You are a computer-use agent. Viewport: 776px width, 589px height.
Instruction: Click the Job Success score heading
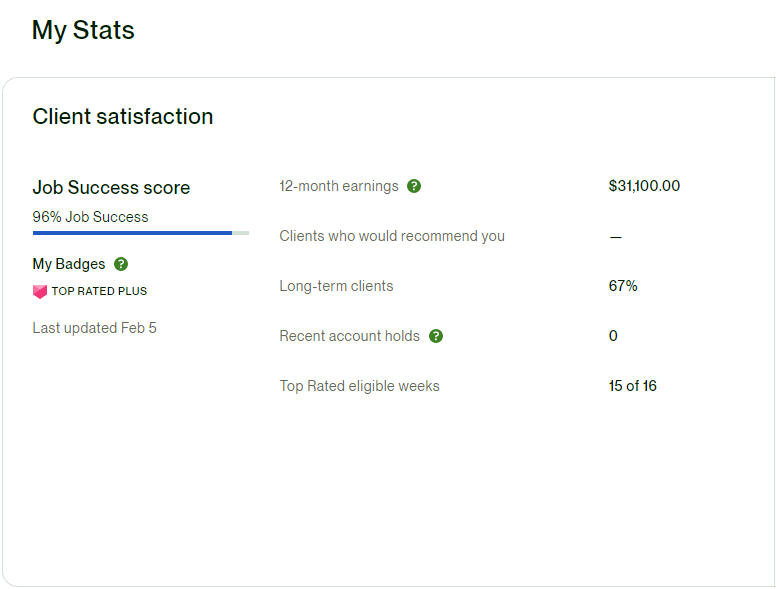click(x=111, y=187)
